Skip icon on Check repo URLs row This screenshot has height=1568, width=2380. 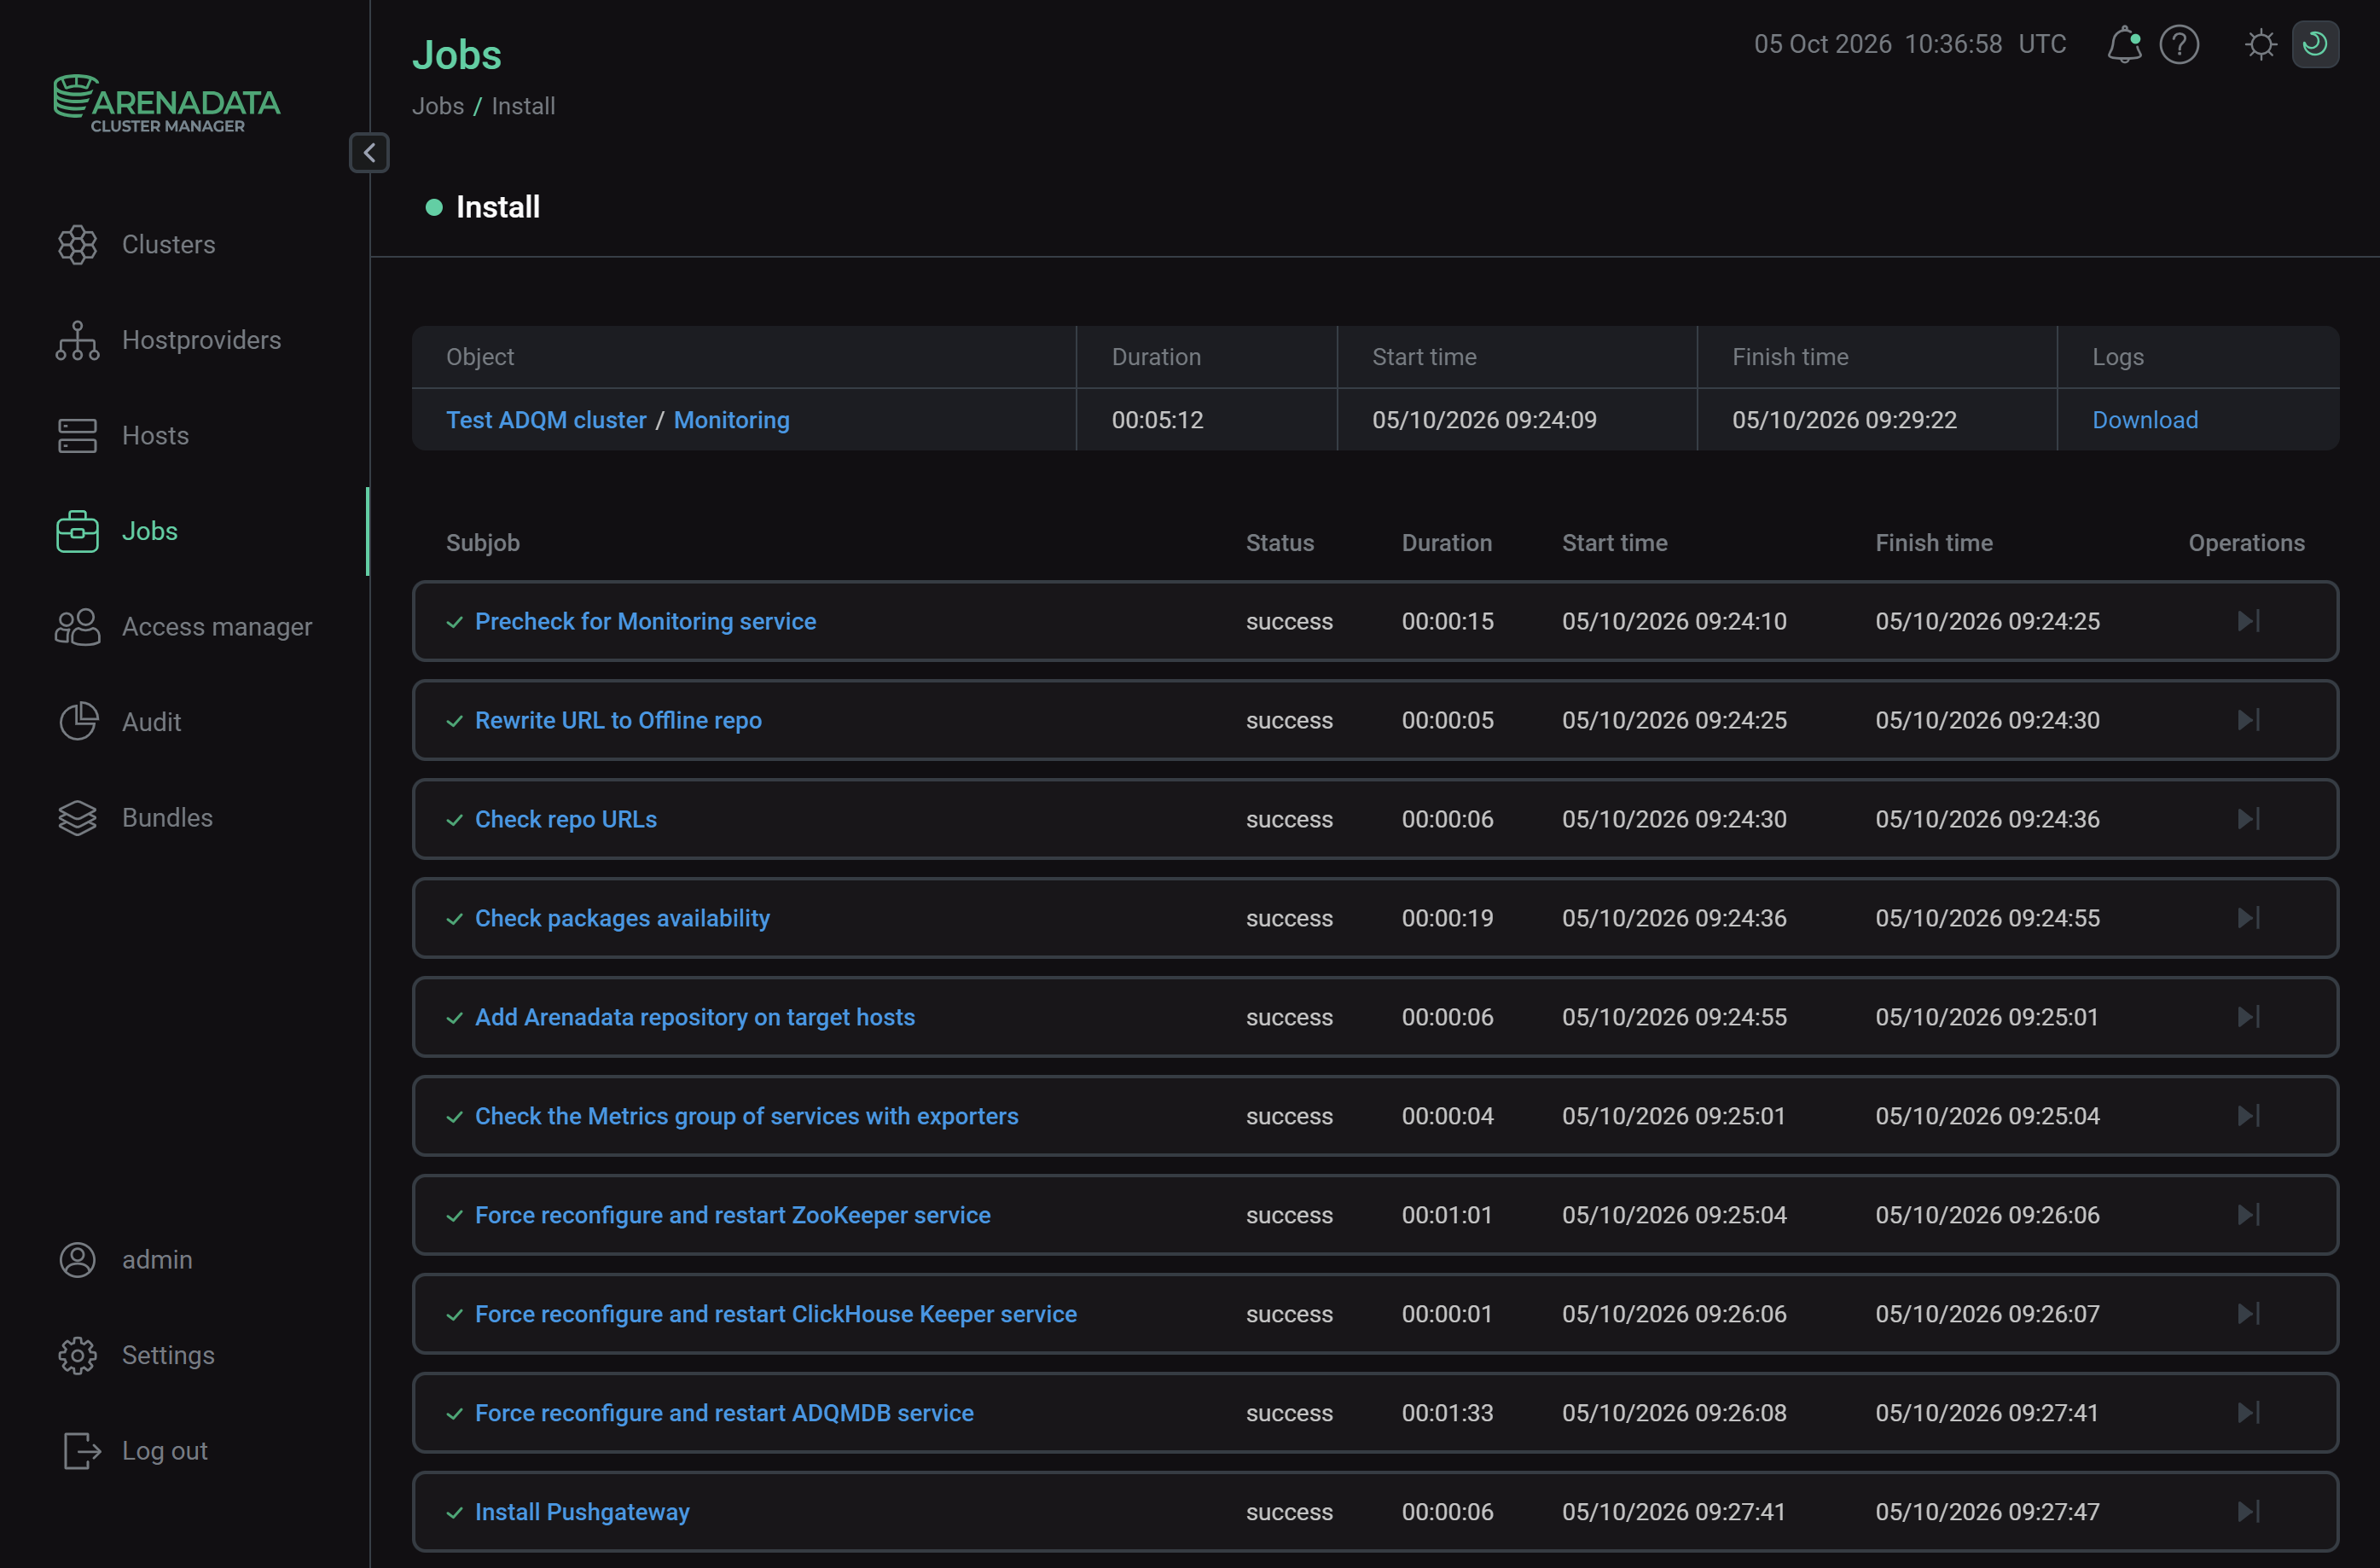pos(2248,819)
